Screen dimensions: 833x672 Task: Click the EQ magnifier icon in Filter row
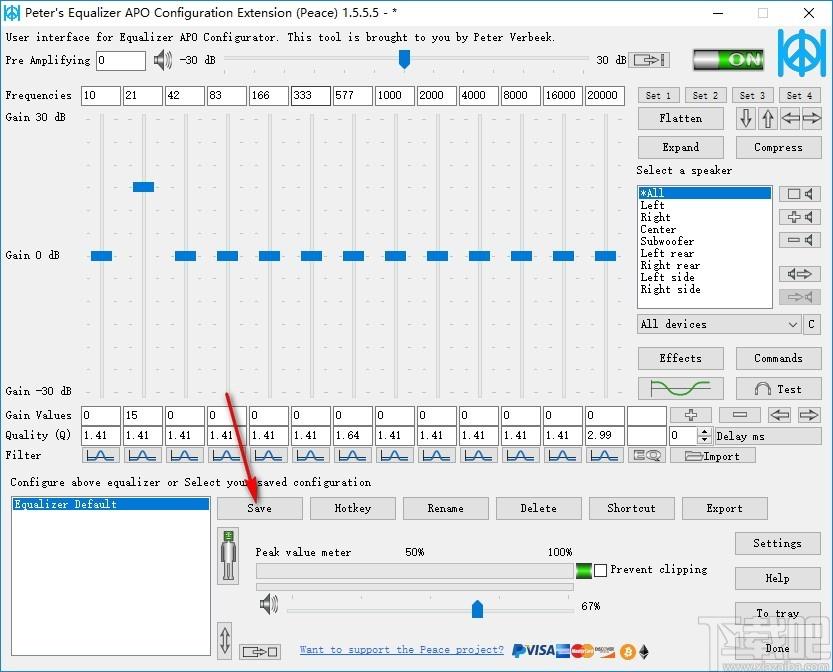(647, 455)
